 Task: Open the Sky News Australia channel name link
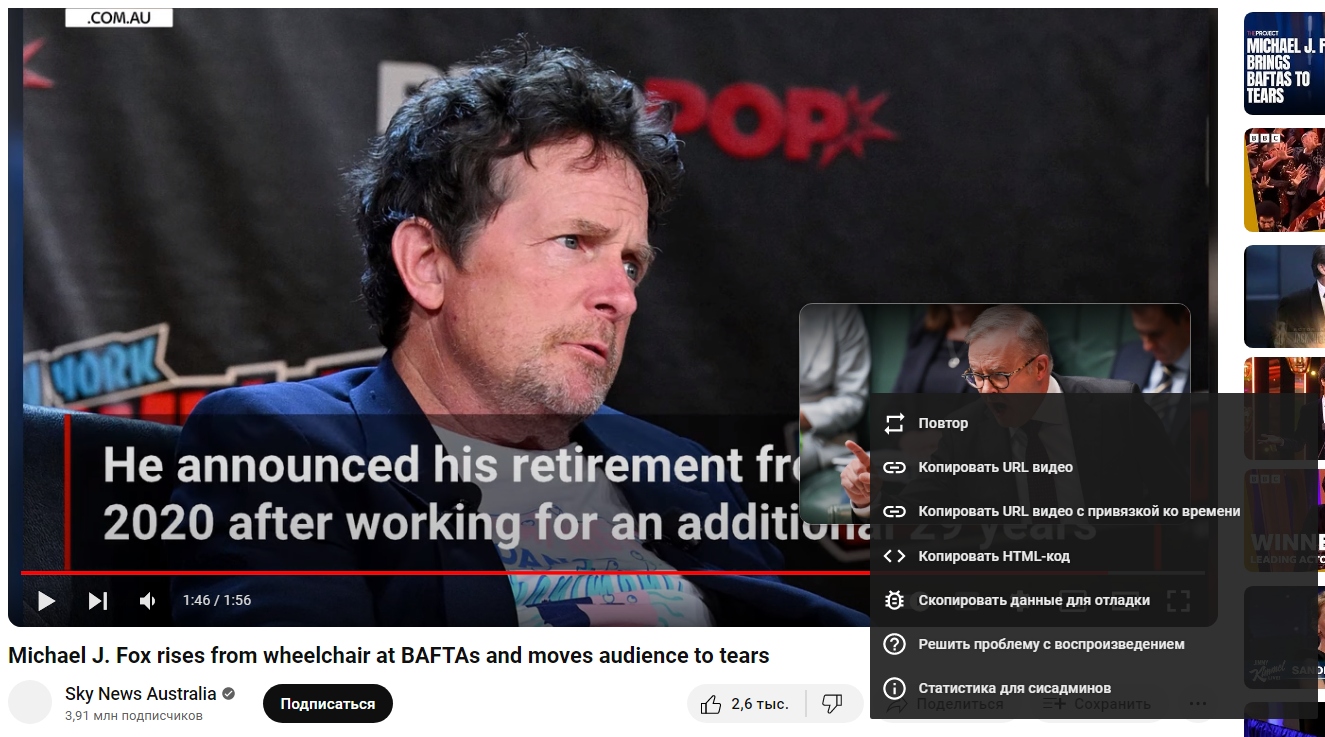(141, 693)
